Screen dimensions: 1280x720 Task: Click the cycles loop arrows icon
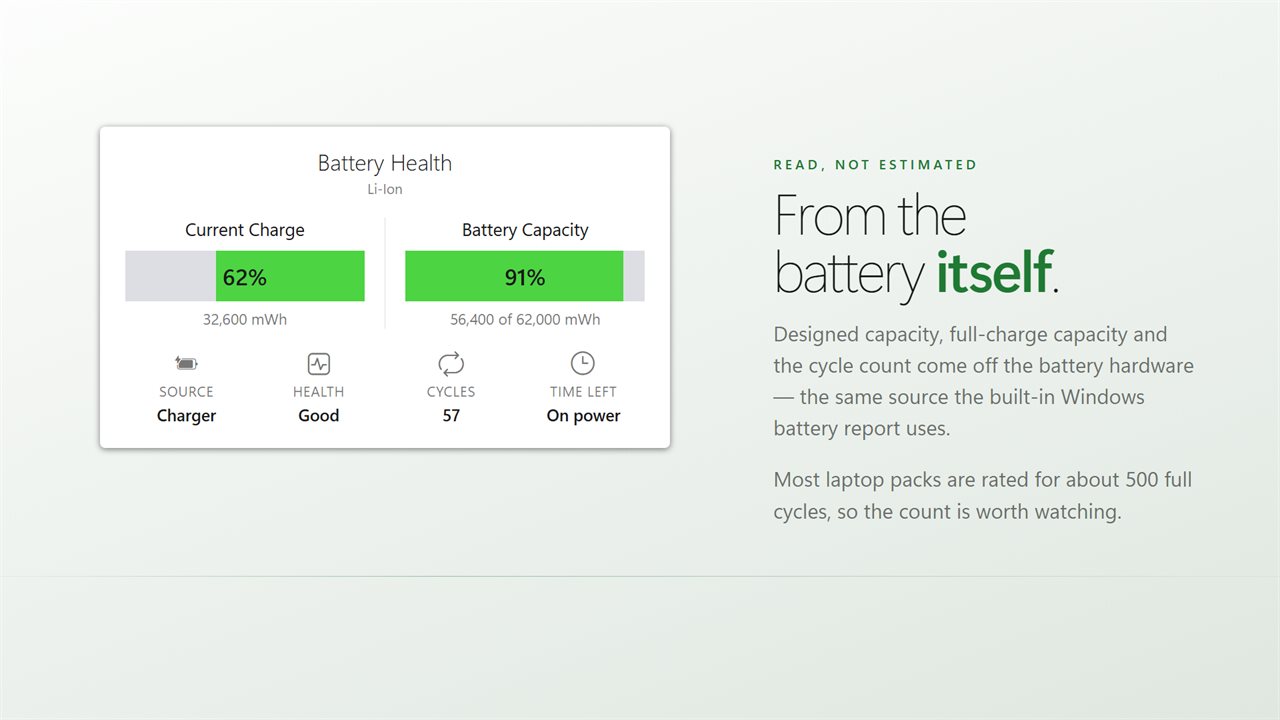click(451, 364)
